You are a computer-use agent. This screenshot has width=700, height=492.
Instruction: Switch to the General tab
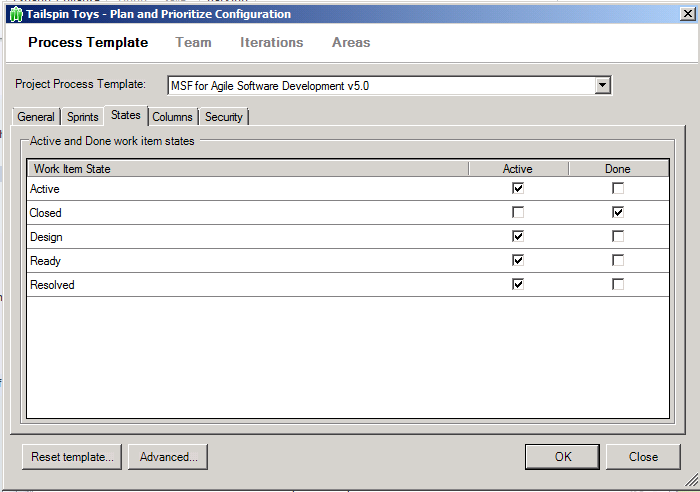(36, 117)
